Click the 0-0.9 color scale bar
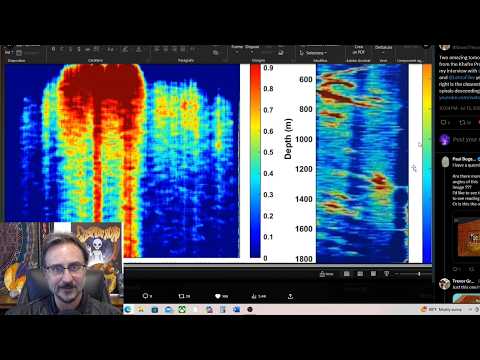Image resolution: width=480 pixels, height=360 pixels. 255,161
